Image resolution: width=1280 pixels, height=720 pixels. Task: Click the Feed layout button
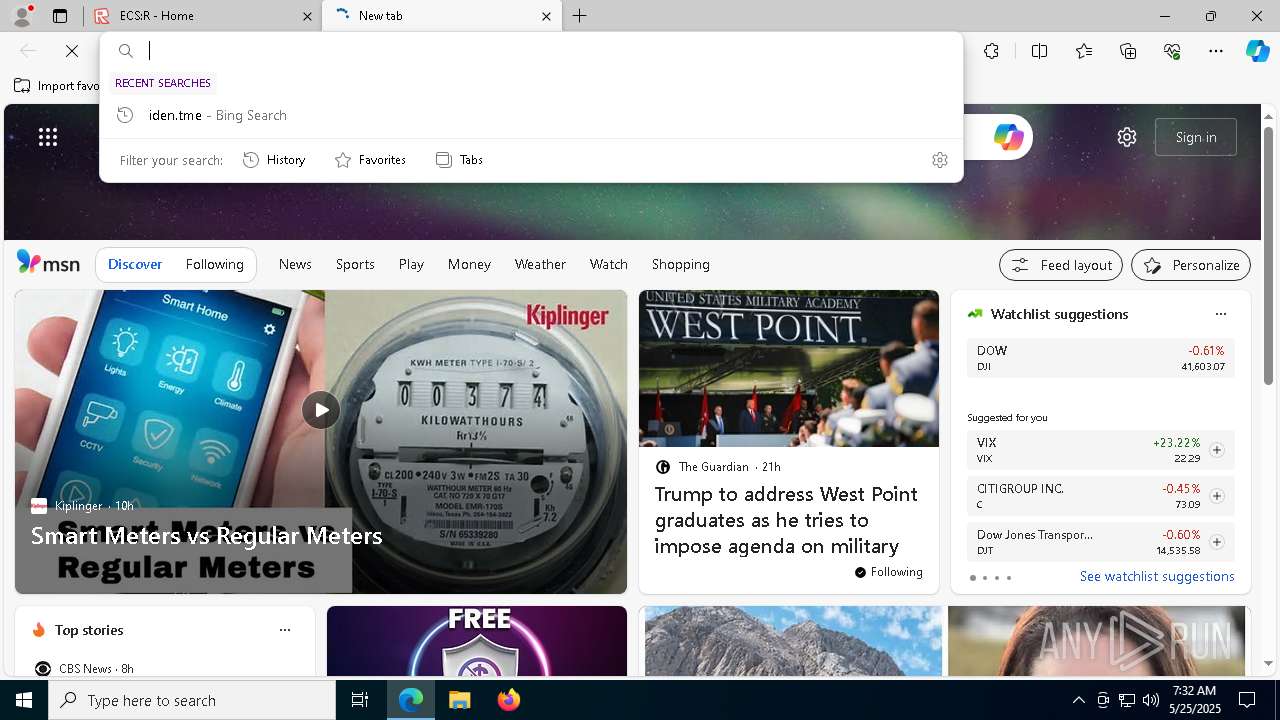(x=1061, y=265)
